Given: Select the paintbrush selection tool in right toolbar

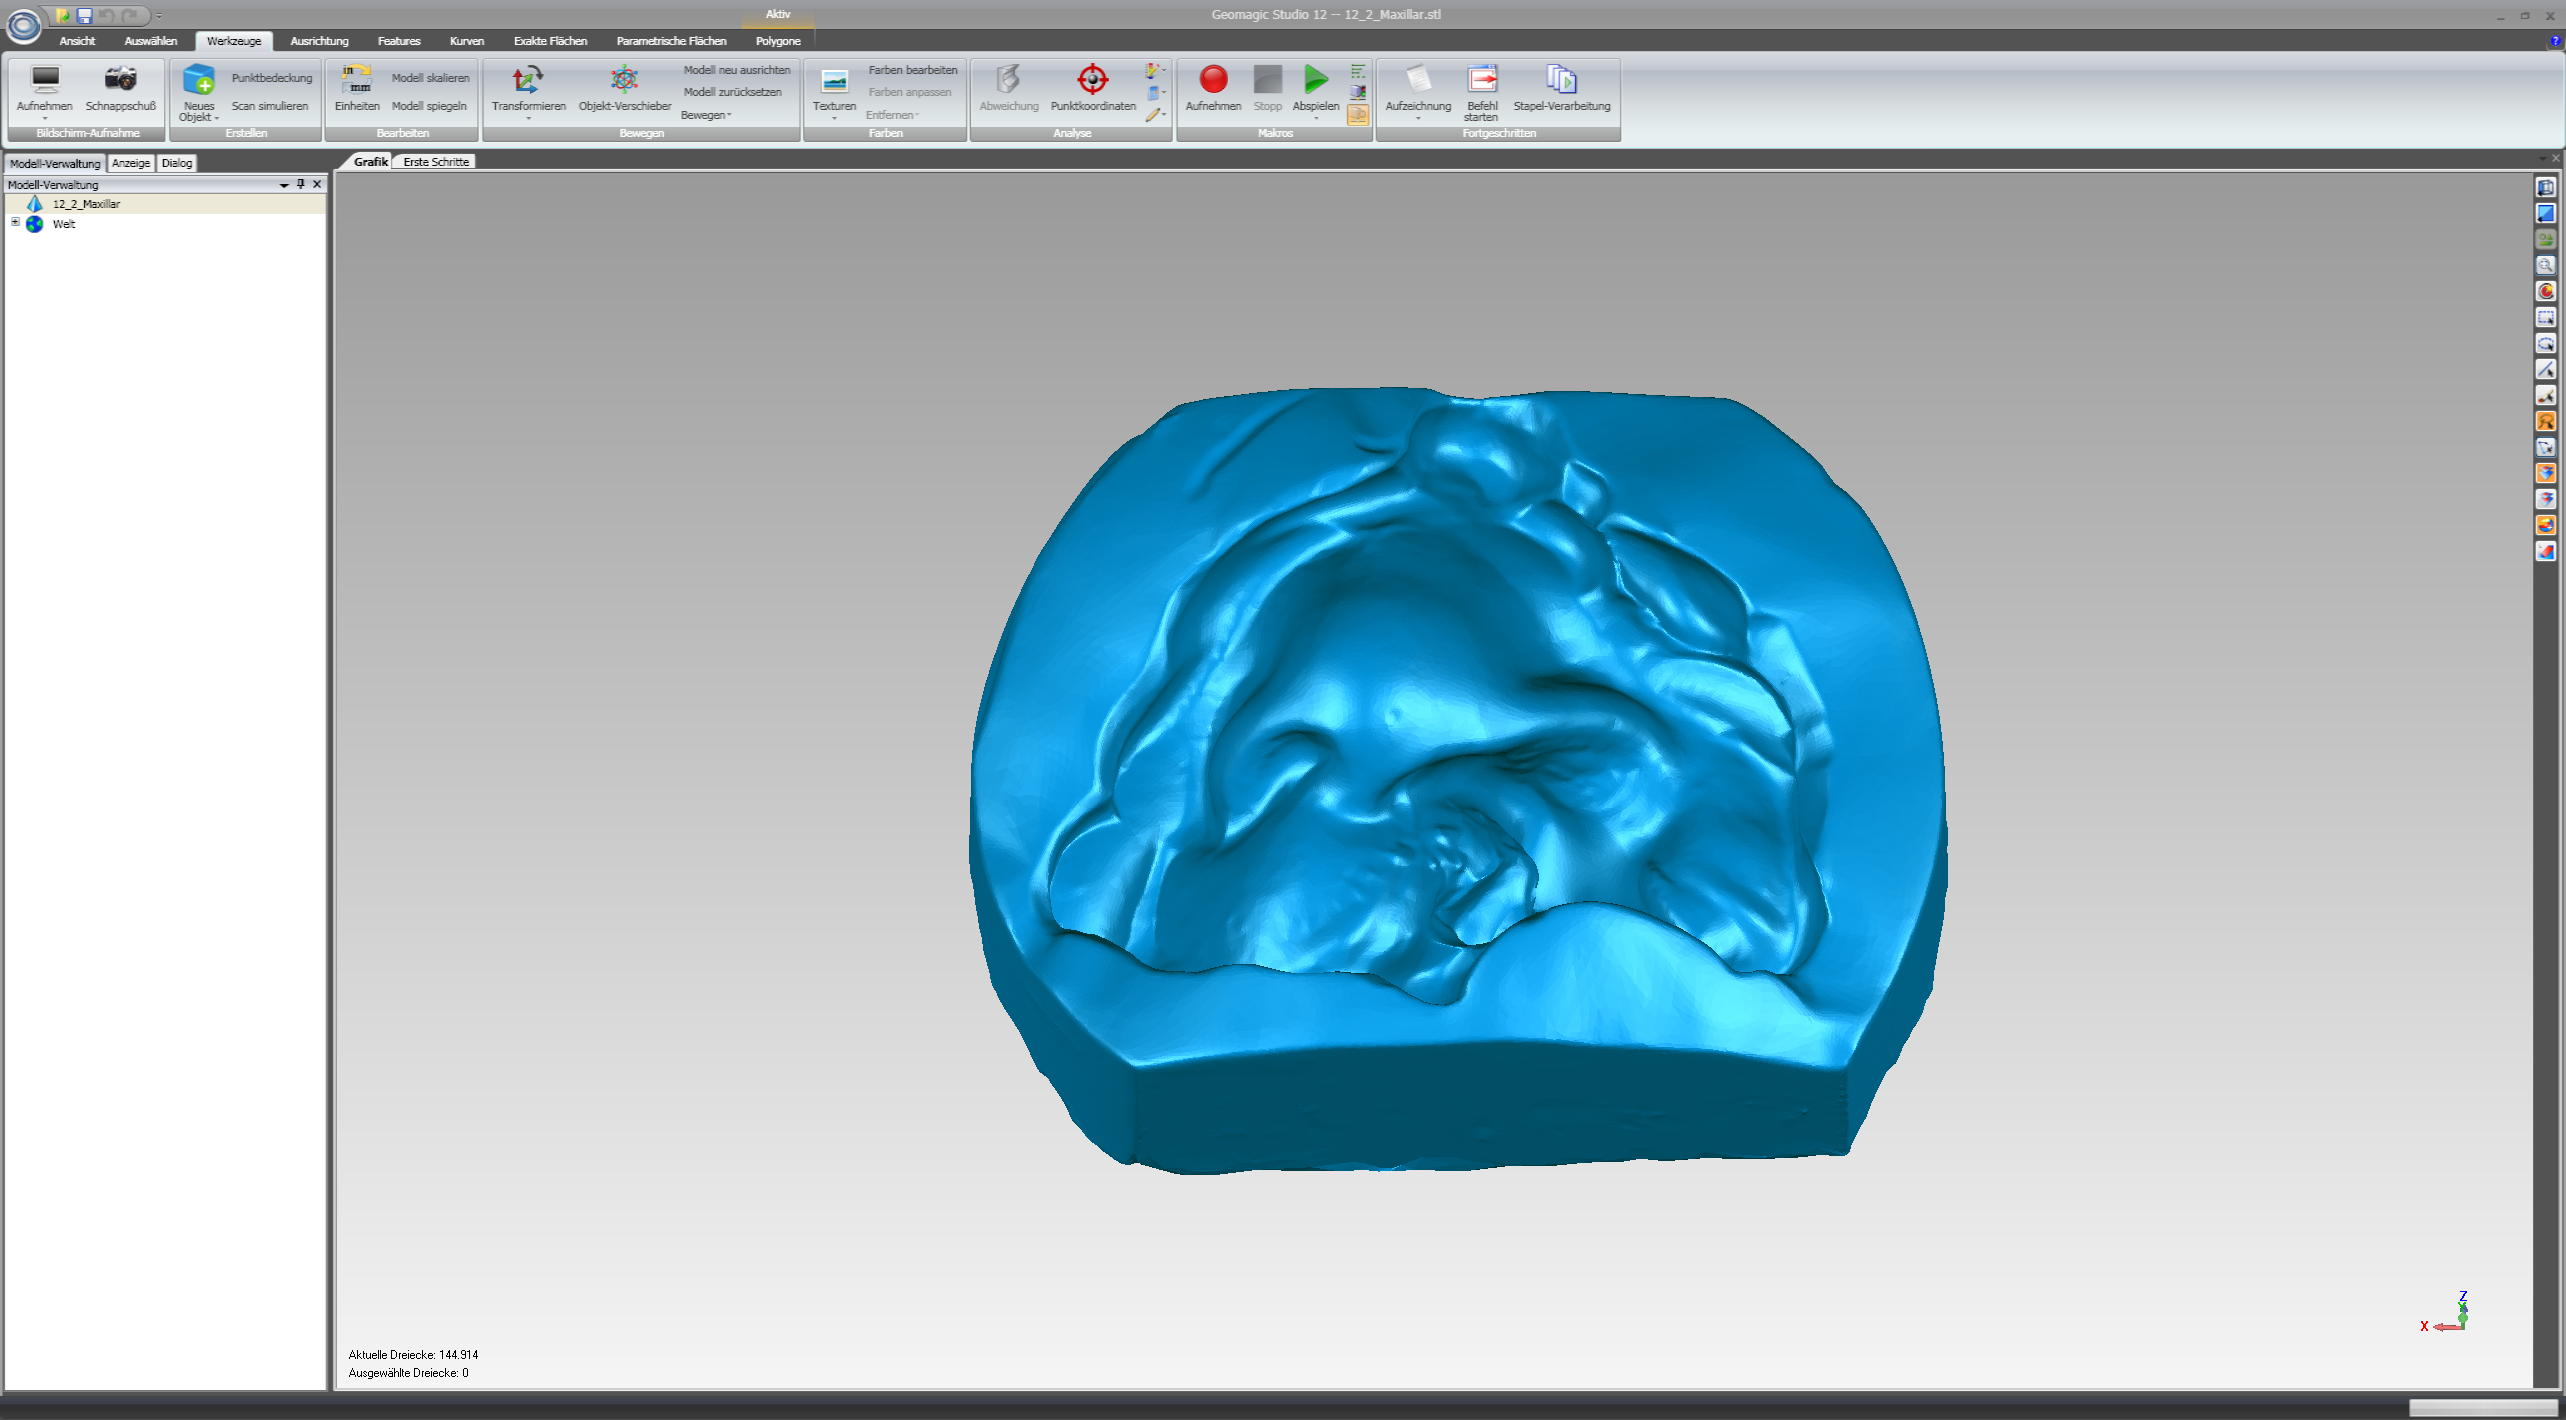Looking at the screenshot, I should coord(2546,395).
